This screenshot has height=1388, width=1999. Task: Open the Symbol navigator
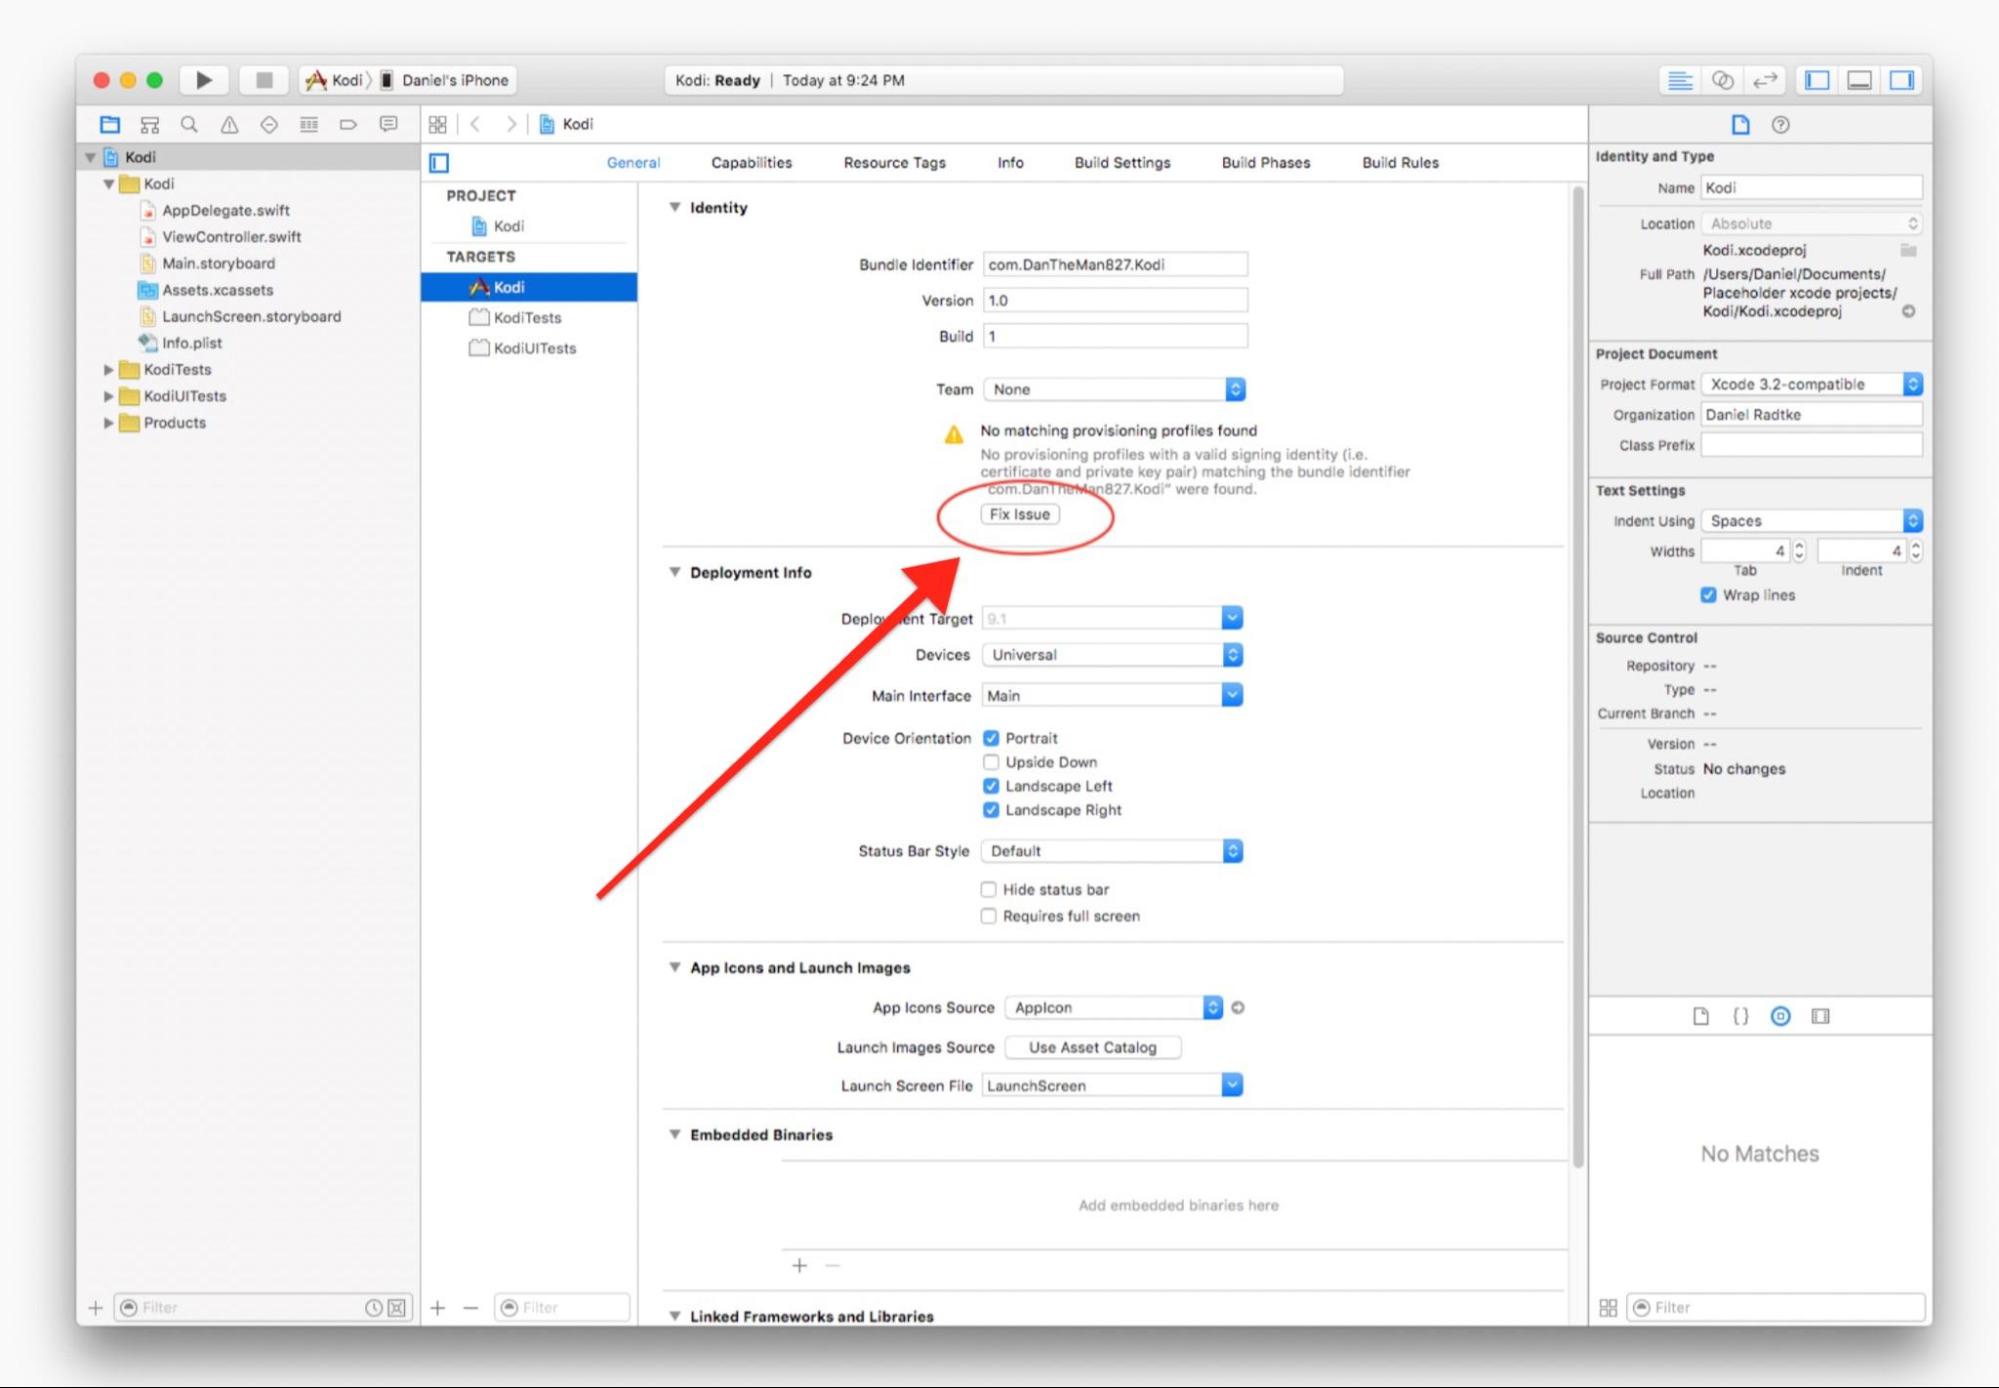coord(150,125)
